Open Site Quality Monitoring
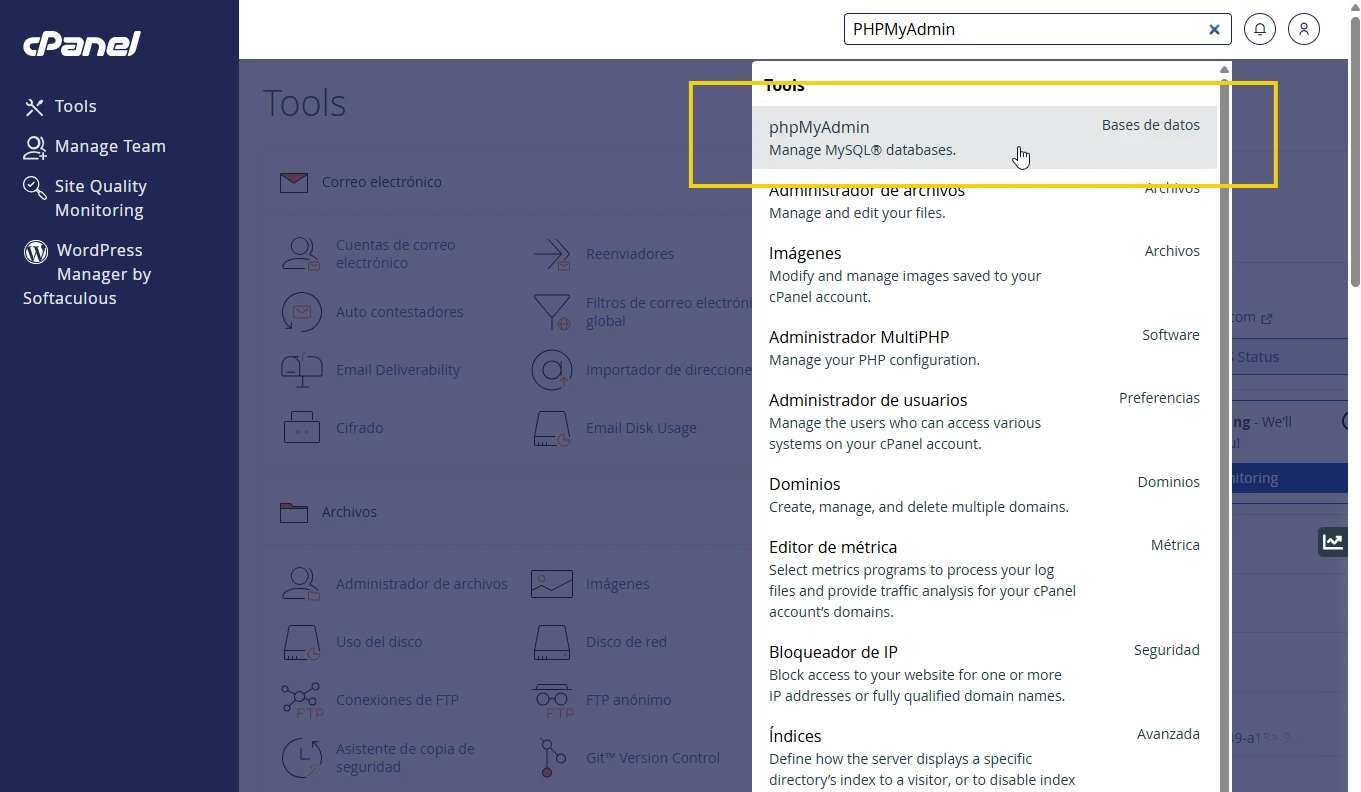Viewport: 1361px width, 792px height. pyautogui.click(x=101, y=198)
